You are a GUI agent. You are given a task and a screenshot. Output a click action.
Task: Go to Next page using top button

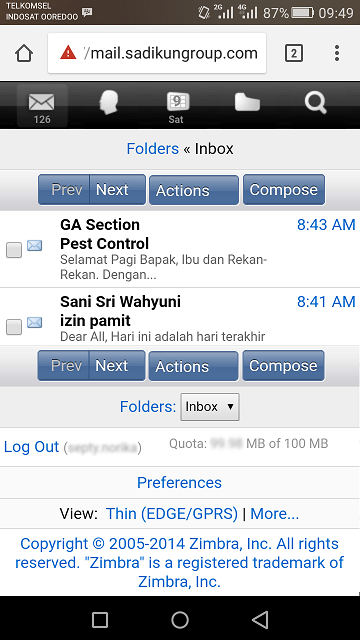[117, 189]
